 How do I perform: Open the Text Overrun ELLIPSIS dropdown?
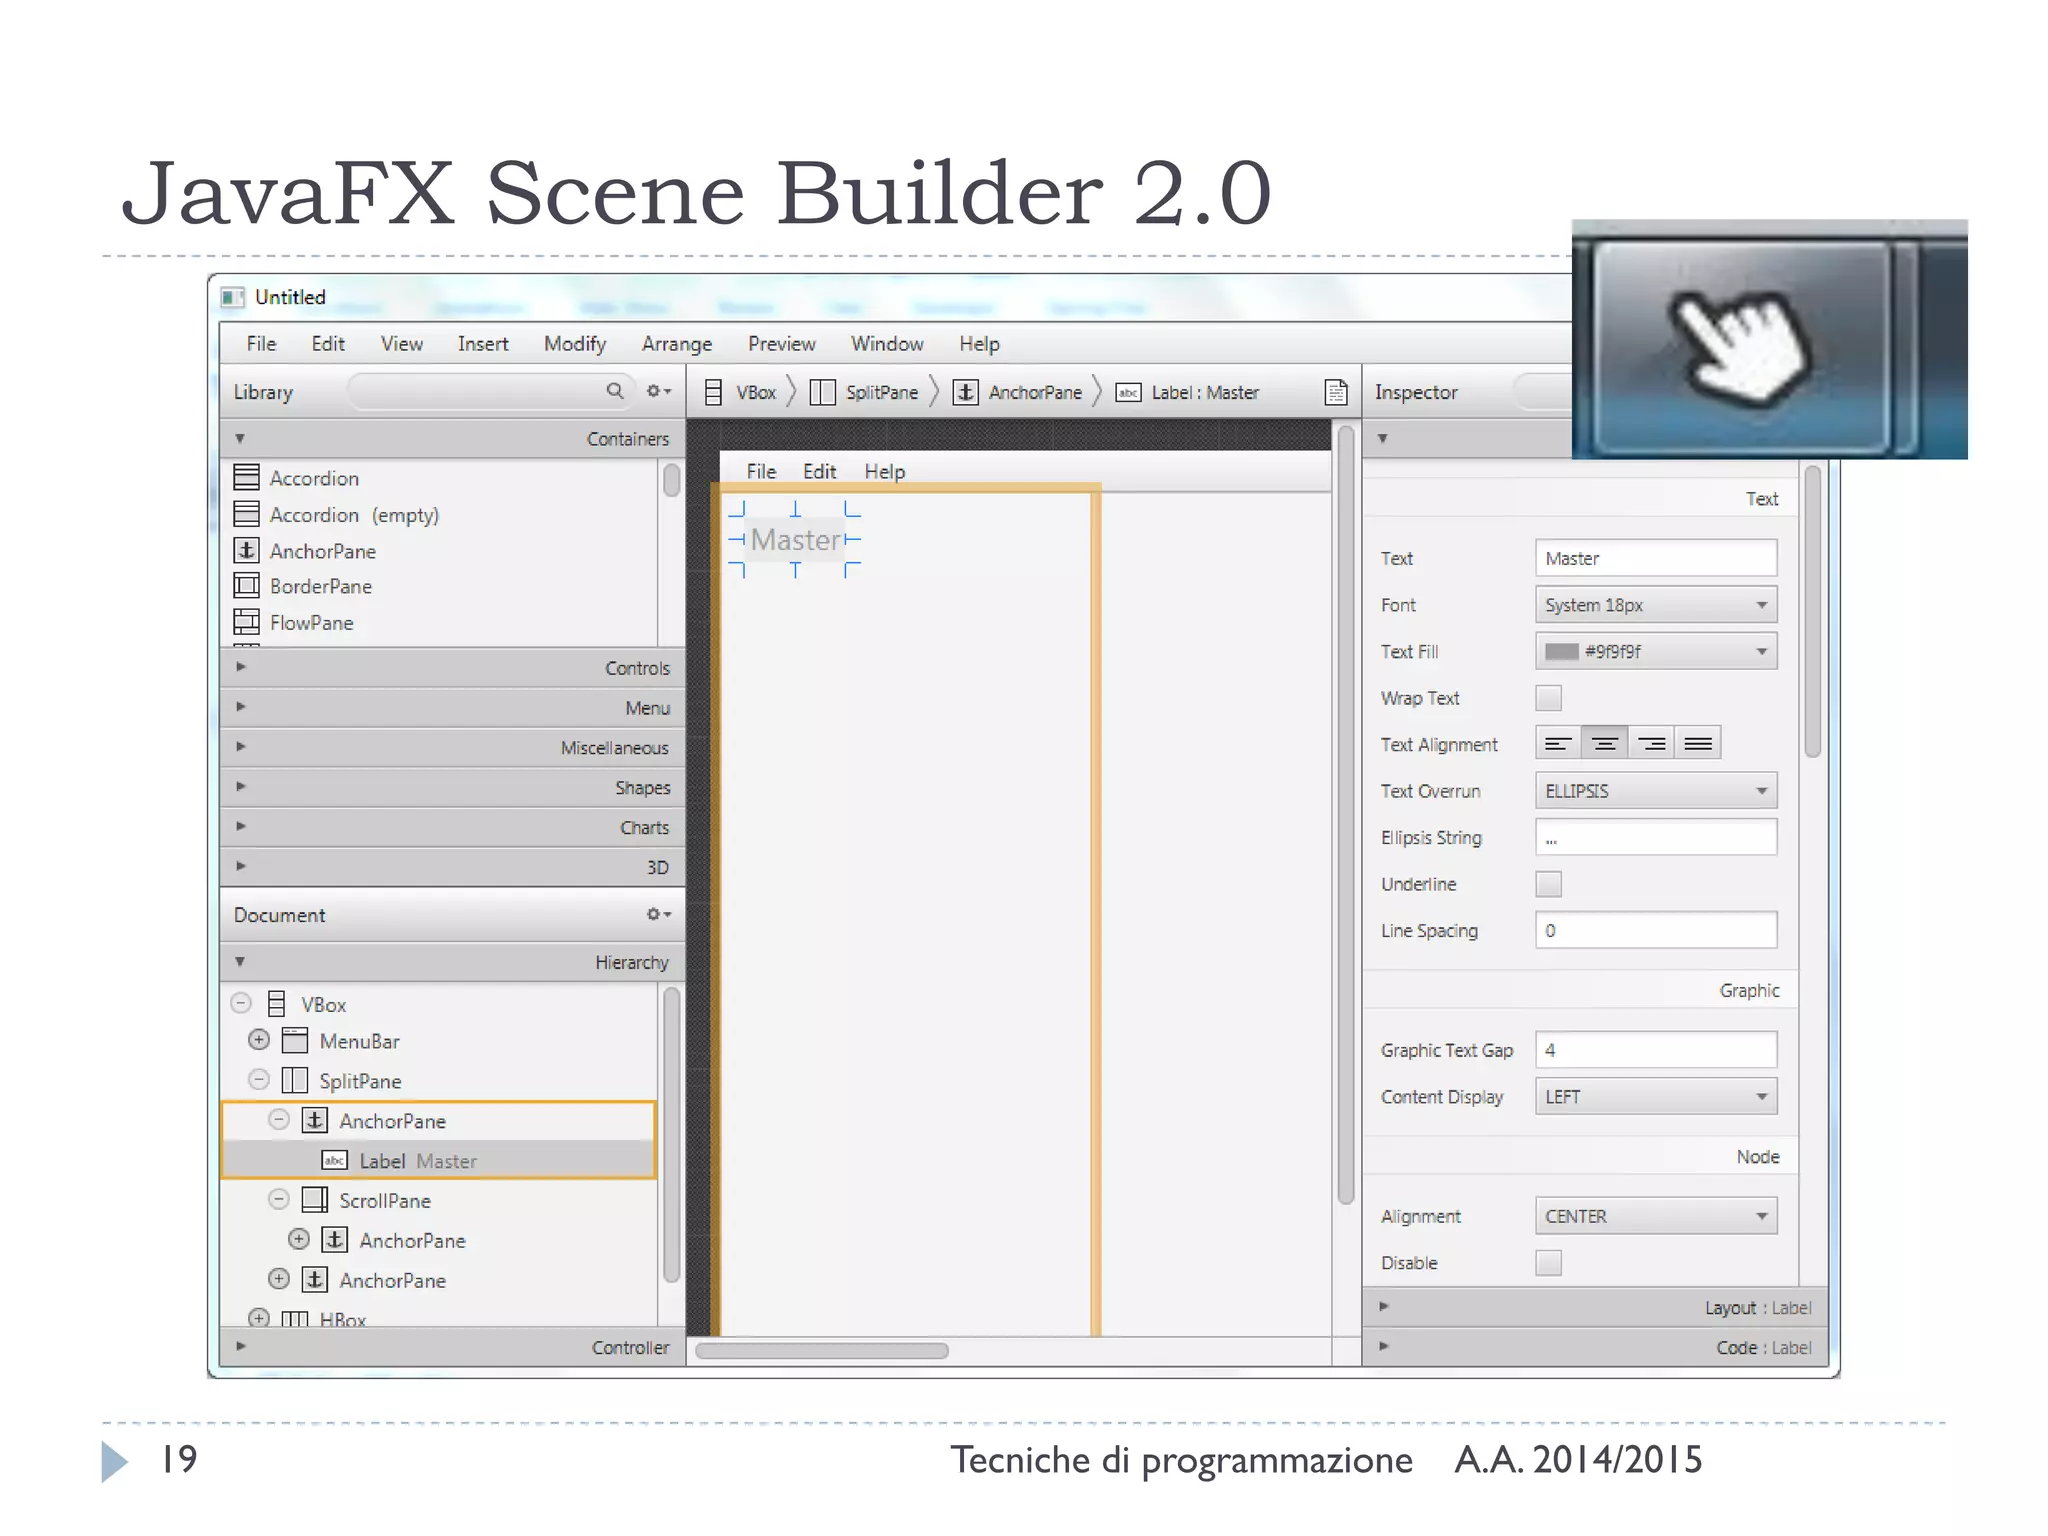click(x=1656, y=790)
